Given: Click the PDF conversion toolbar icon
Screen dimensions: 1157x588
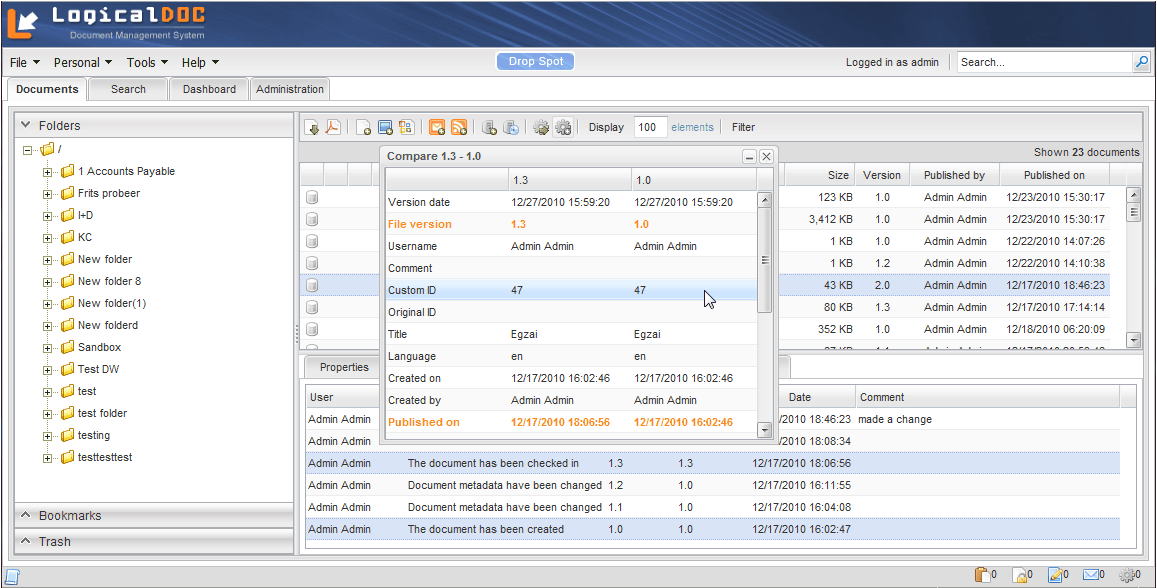Looking at the screenshot, I should click(334, 128).
